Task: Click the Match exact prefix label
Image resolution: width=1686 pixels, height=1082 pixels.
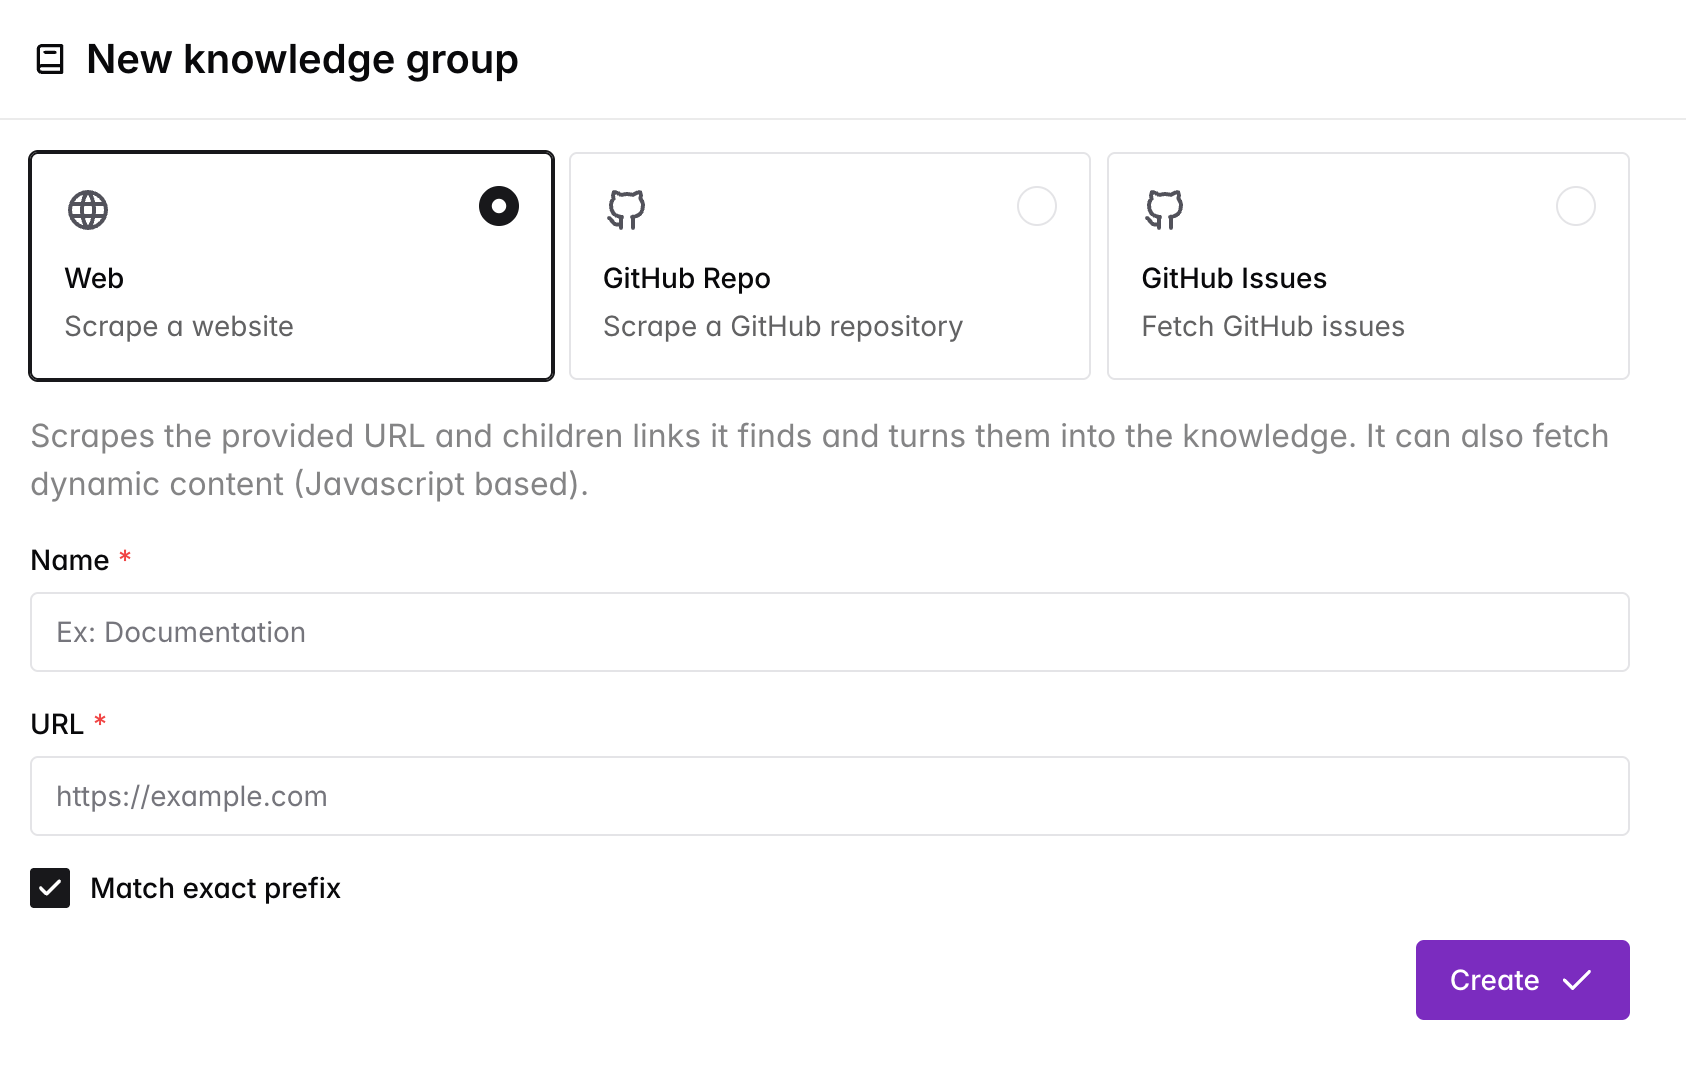Action: coord(215,888)
